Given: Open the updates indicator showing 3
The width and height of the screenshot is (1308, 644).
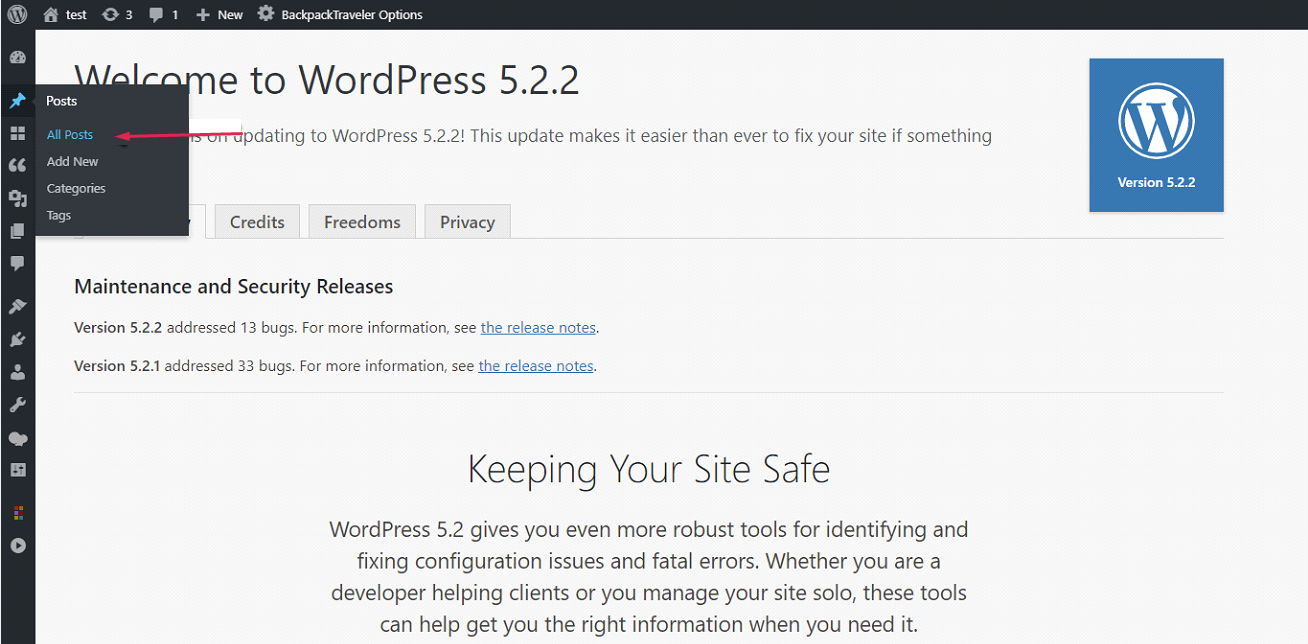Looking at the screenshot, I should pyautogui.click(x=117, y=14).
